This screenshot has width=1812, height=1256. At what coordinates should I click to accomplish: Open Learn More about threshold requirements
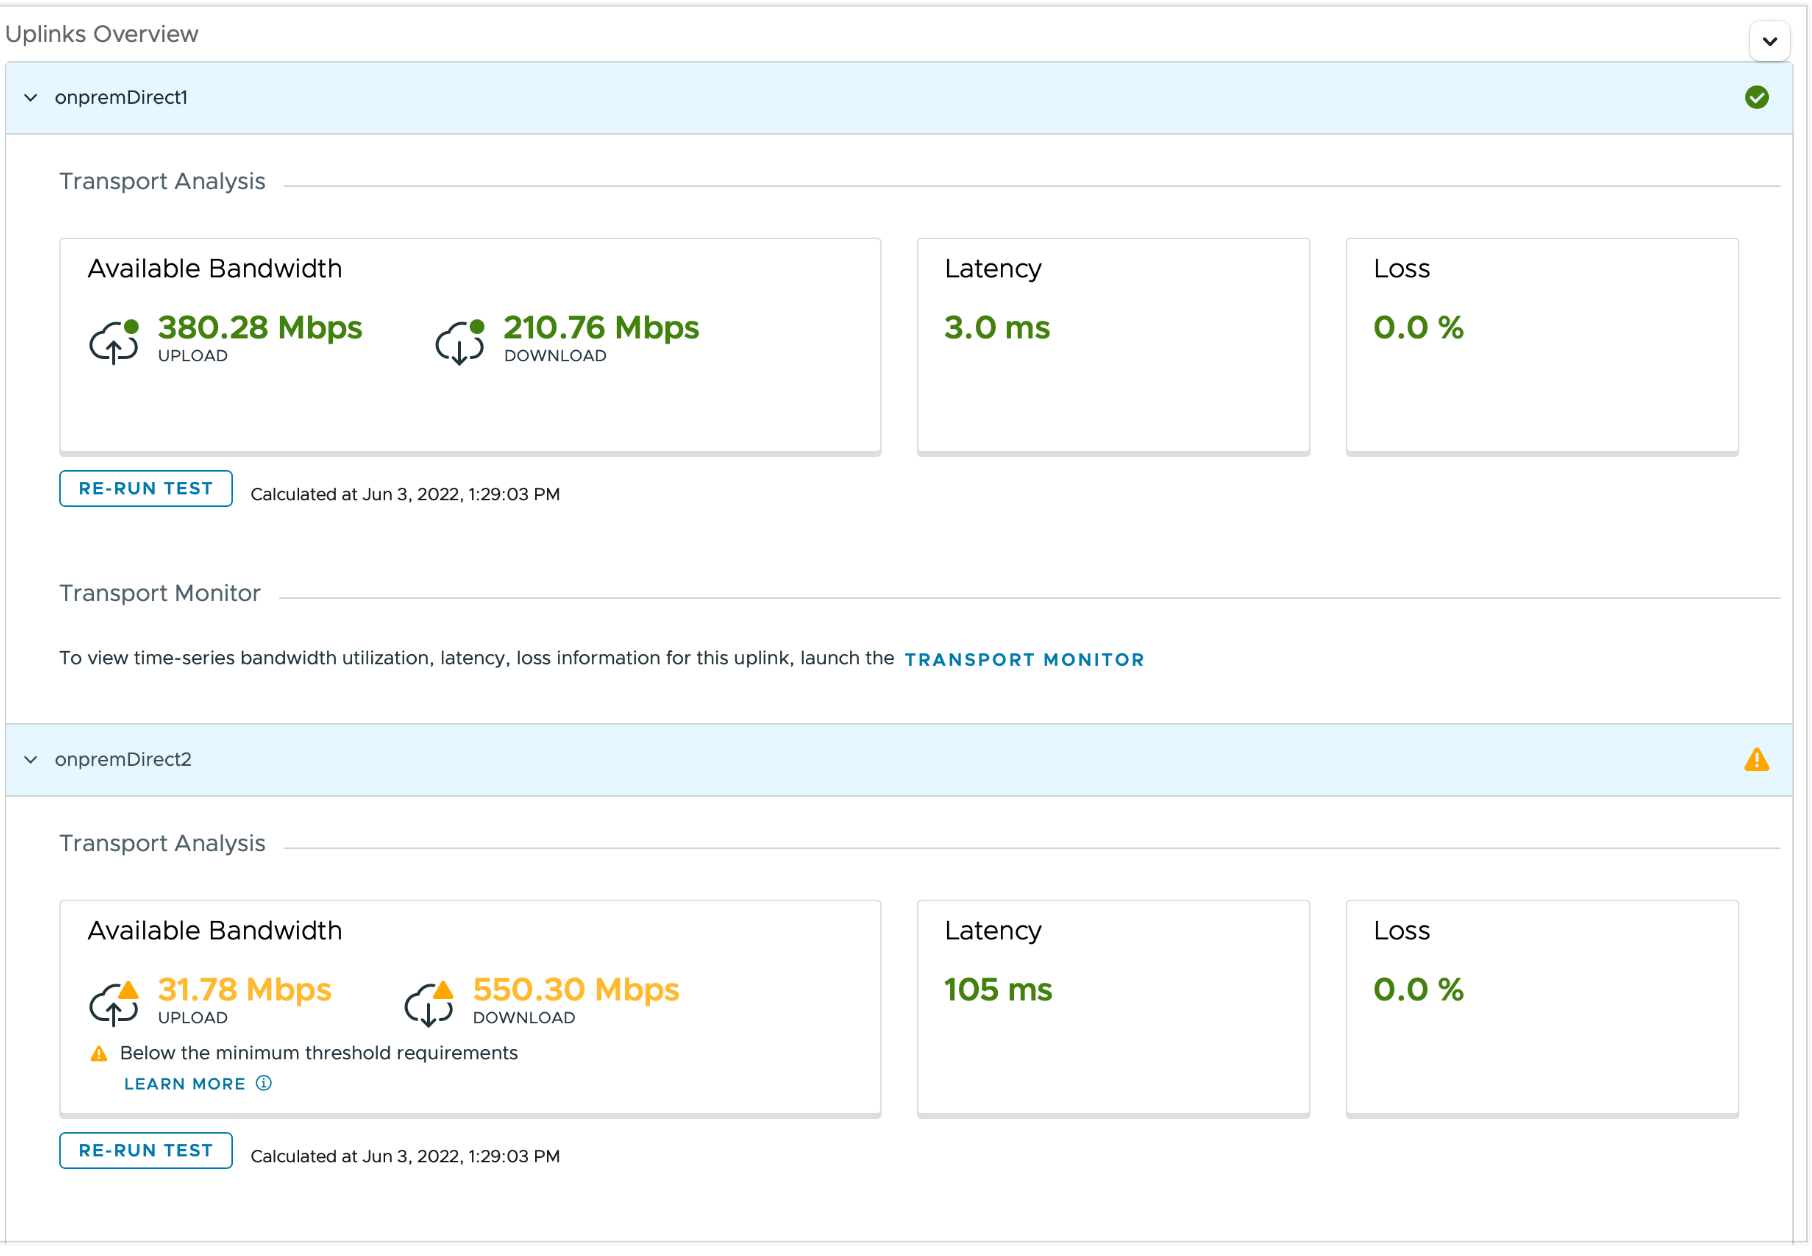tap(185, 1084)
